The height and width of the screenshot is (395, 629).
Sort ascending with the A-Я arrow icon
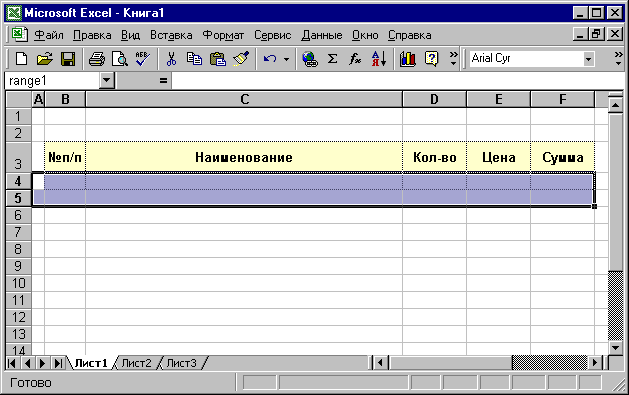coord(379,59)
